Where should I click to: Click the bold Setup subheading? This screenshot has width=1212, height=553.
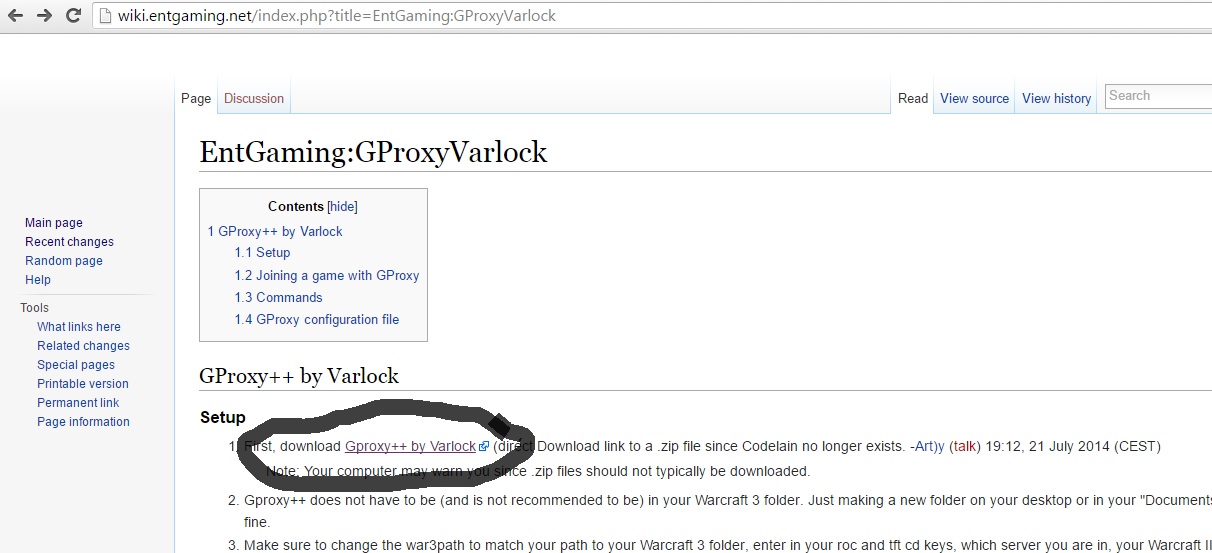point(222,417)
